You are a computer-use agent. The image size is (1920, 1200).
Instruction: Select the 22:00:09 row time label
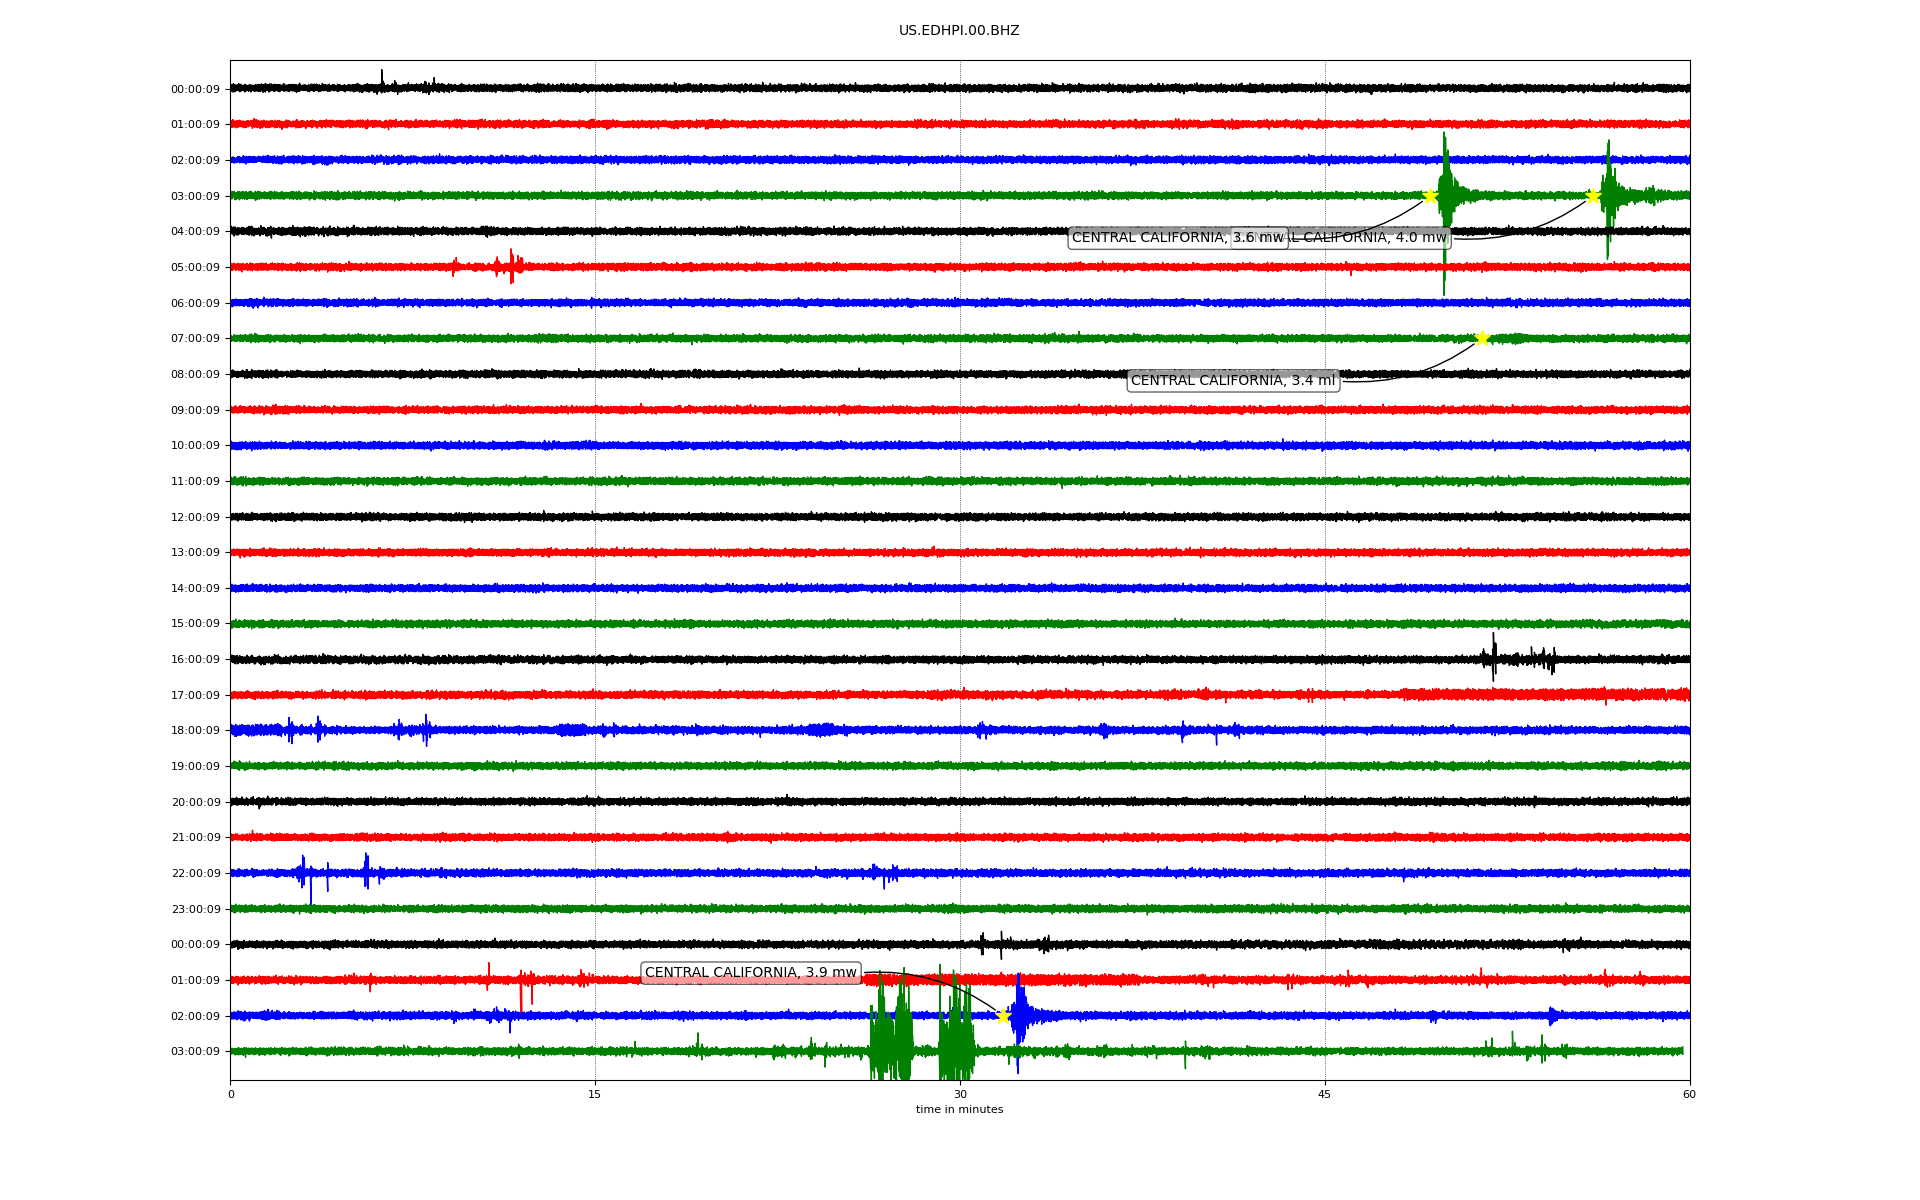click(x=195, y=874)
